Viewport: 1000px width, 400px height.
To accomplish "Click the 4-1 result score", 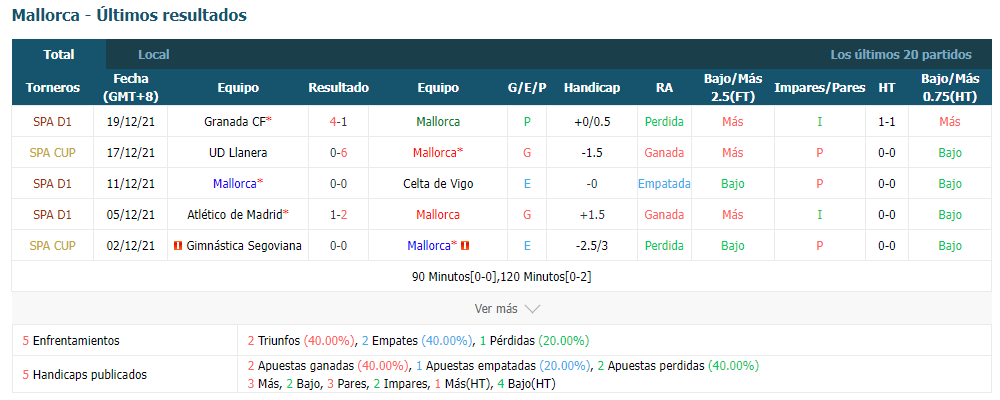I will tap(338, 122).
